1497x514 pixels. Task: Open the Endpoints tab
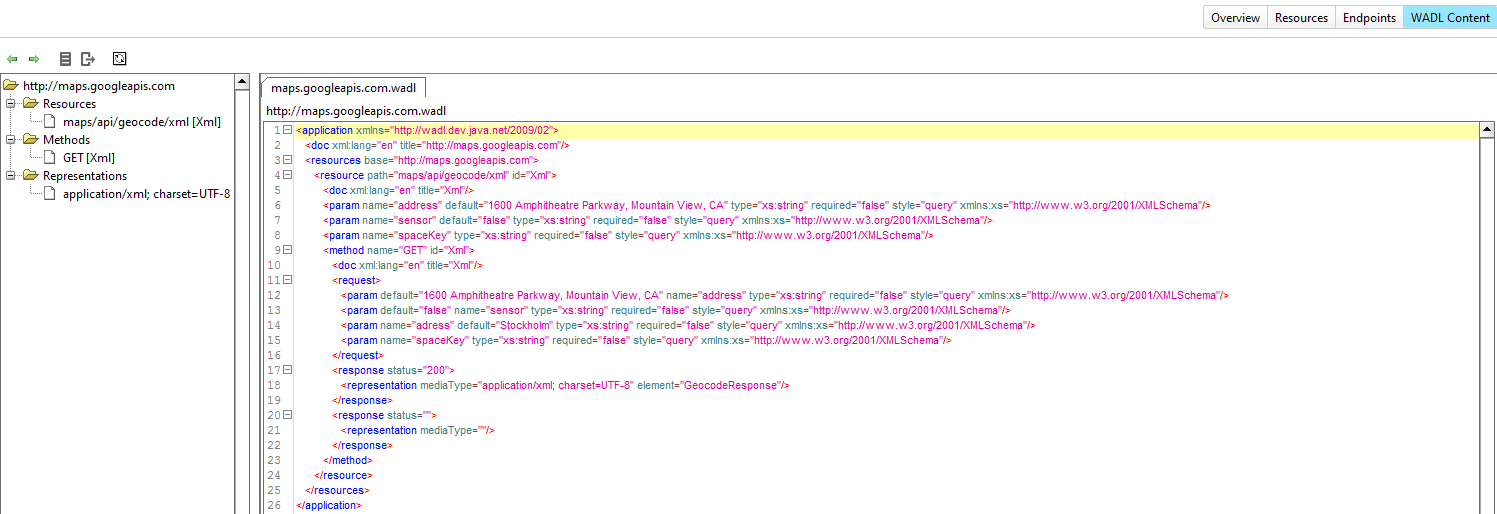click(x=1369, y=18)
